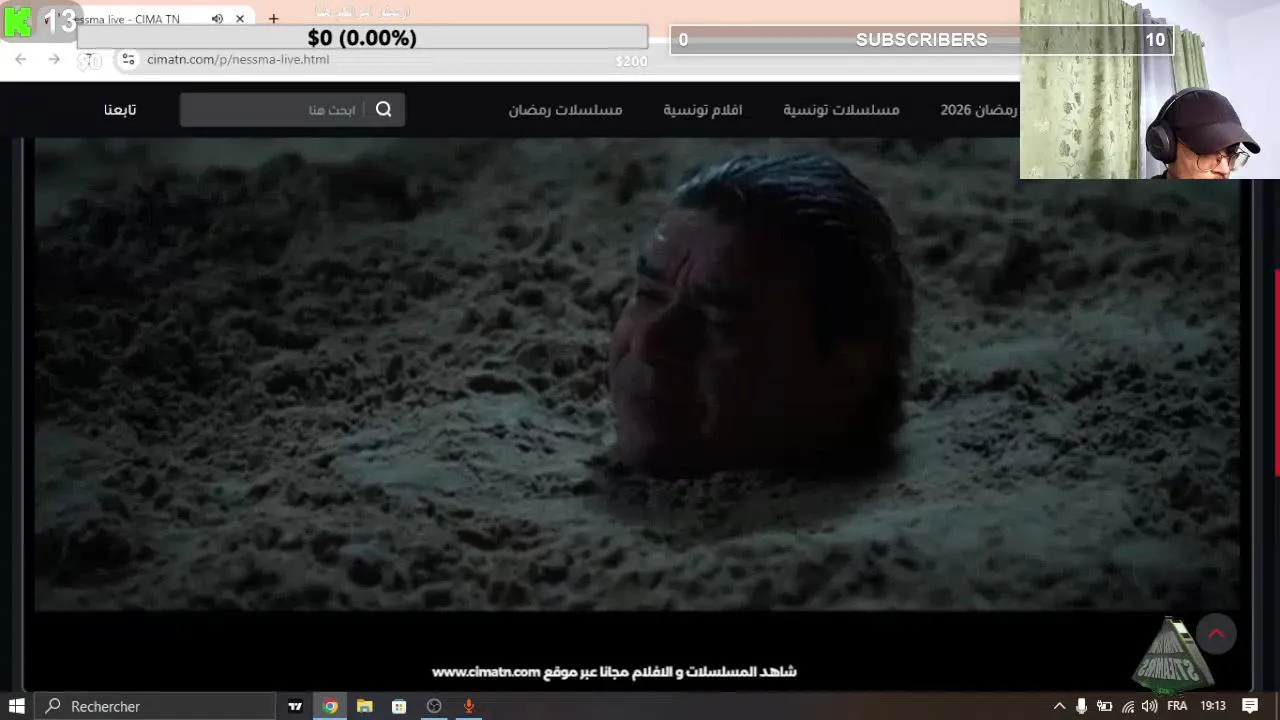1280x720 pixels.
Task: Open the site information icon in the address bar
Action: click(x=128, y=60)
